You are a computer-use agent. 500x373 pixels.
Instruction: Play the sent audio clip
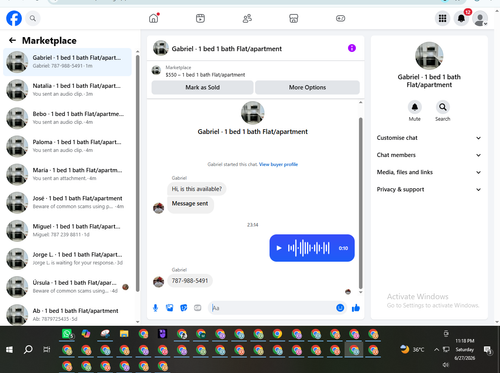click(279, 248)
